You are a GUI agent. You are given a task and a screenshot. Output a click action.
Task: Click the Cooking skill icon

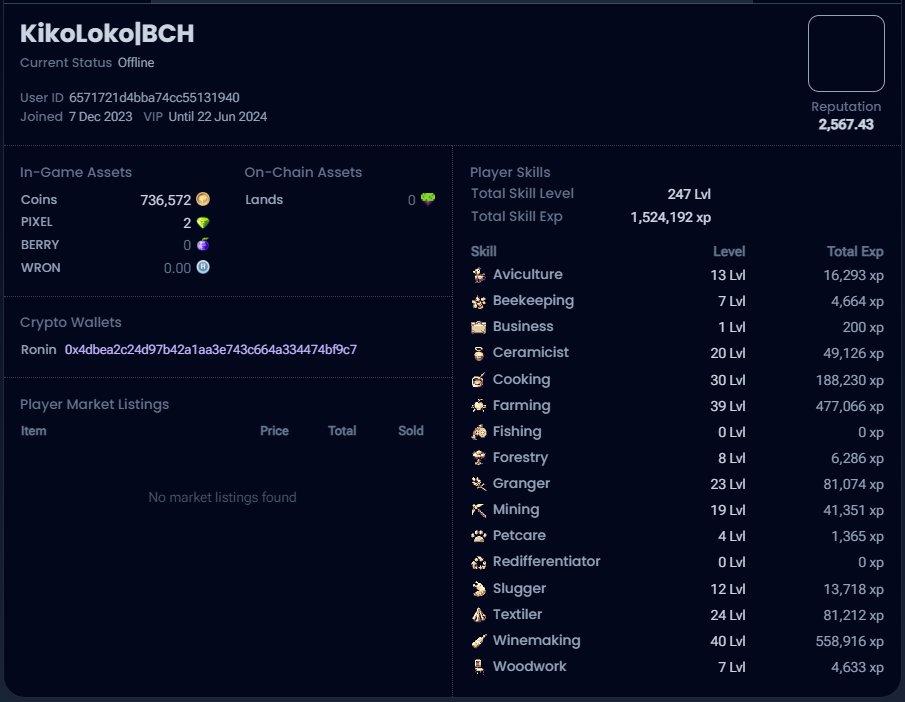(x=478, y=380)
